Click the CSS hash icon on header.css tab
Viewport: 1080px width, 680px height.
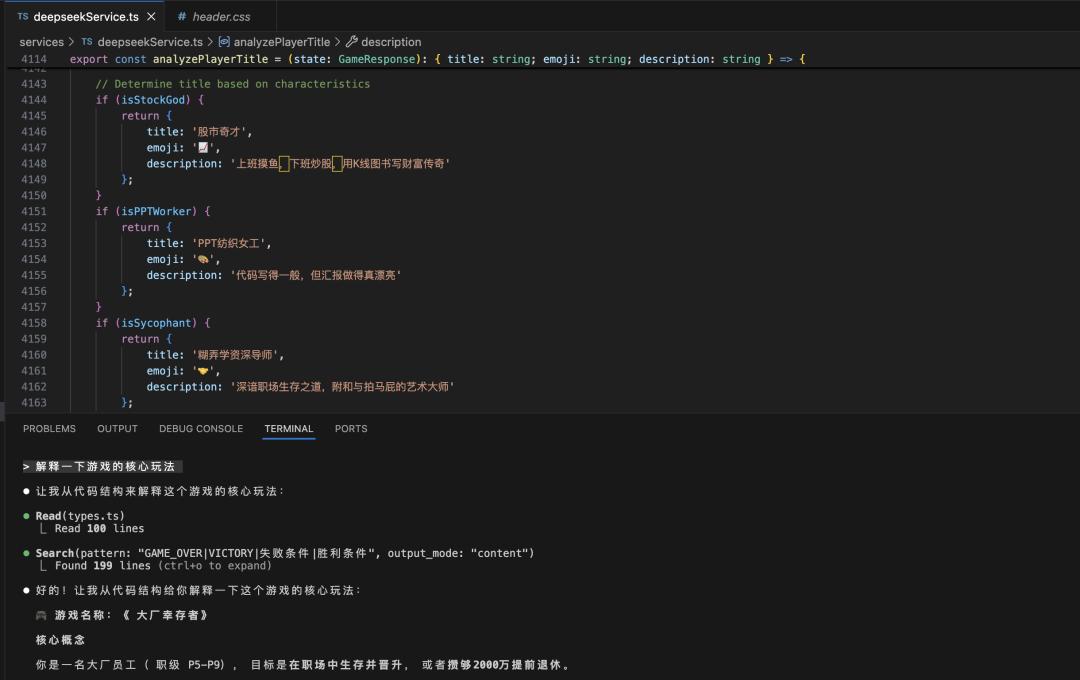[182, 17]
